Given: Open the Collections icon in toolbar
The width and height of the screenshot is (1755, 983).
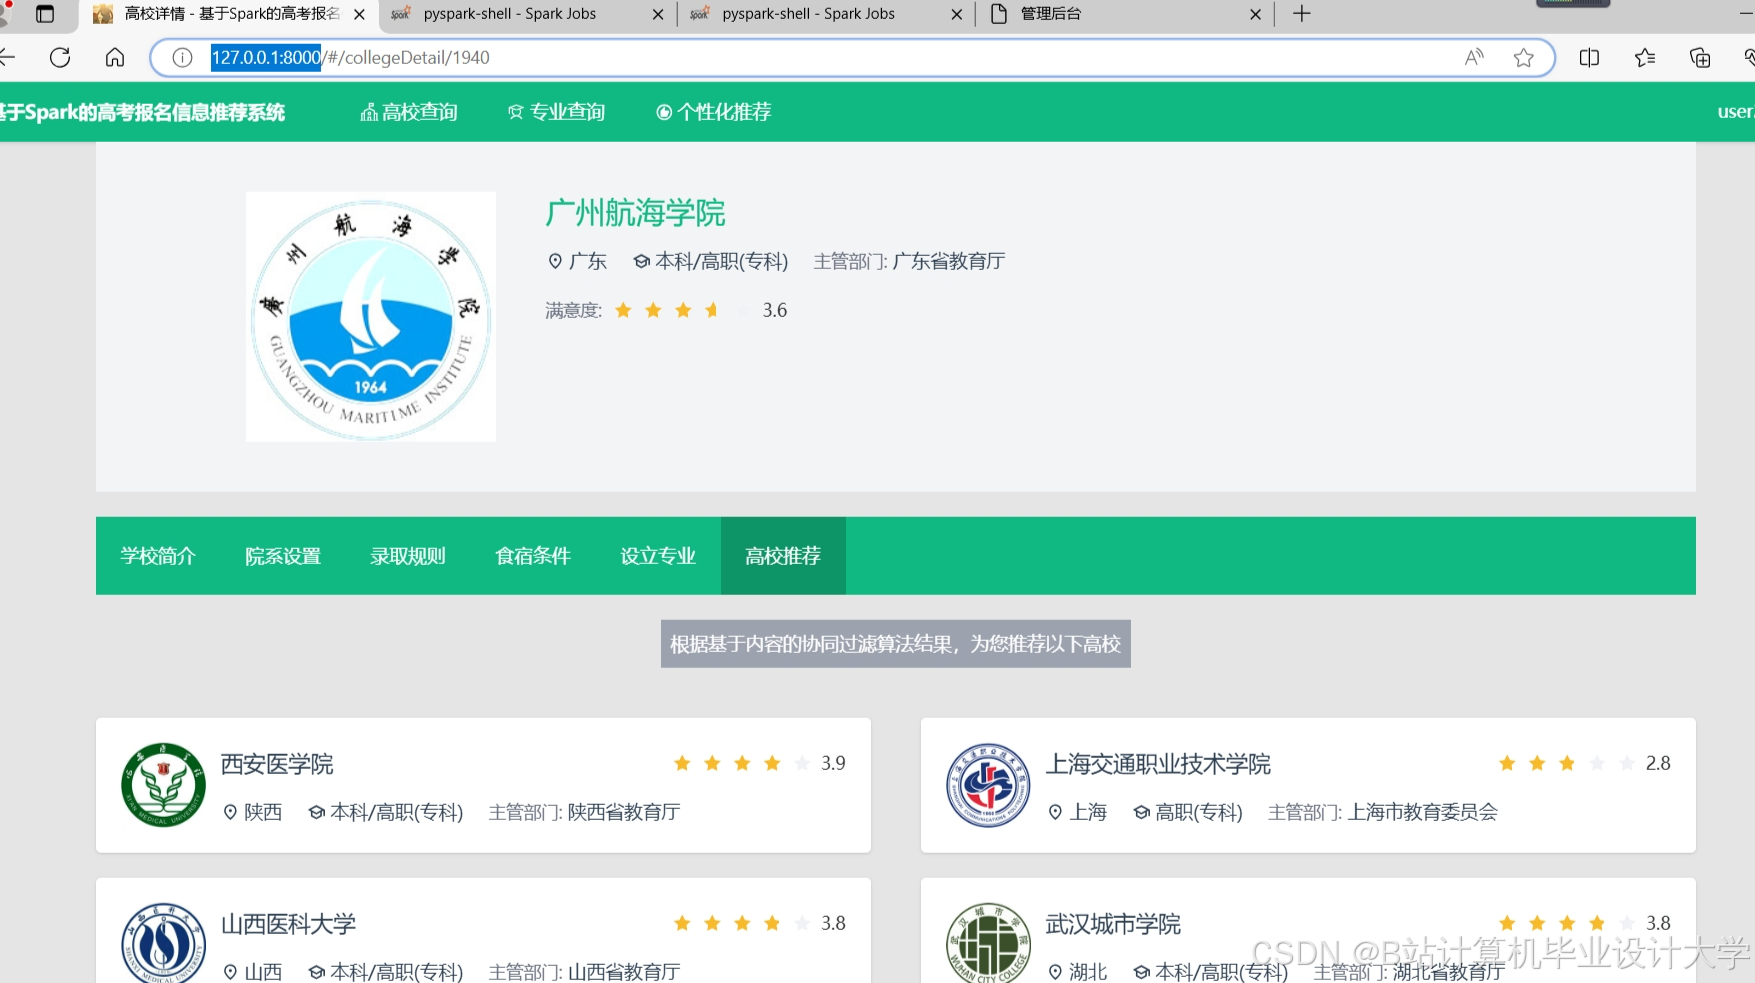Looking at the screenshot, I should [x=1644, y=57].
